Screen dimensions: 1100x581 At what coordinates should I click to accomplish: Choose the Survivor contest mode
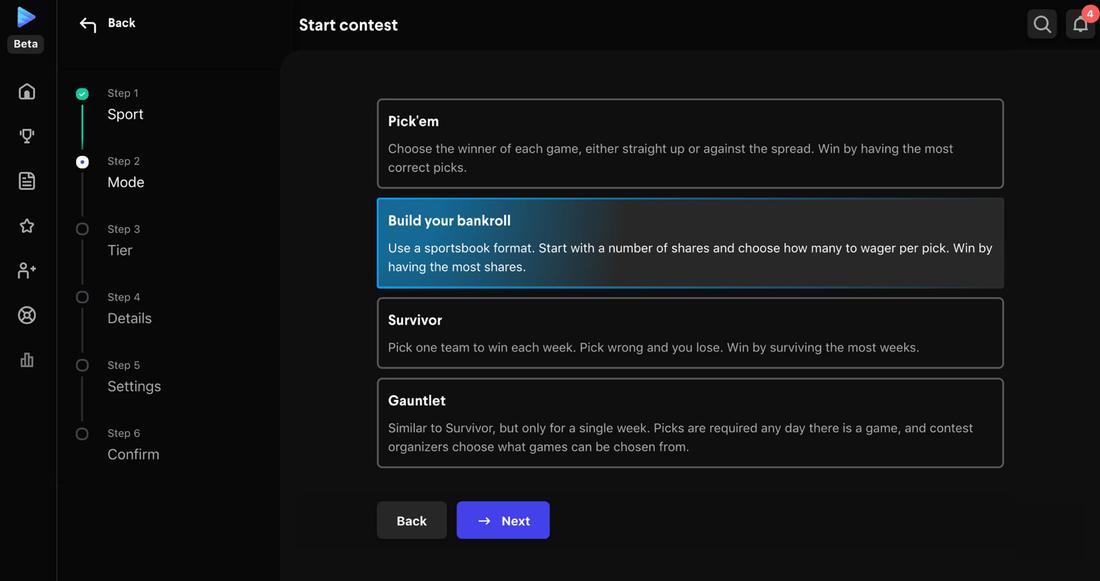689,332
